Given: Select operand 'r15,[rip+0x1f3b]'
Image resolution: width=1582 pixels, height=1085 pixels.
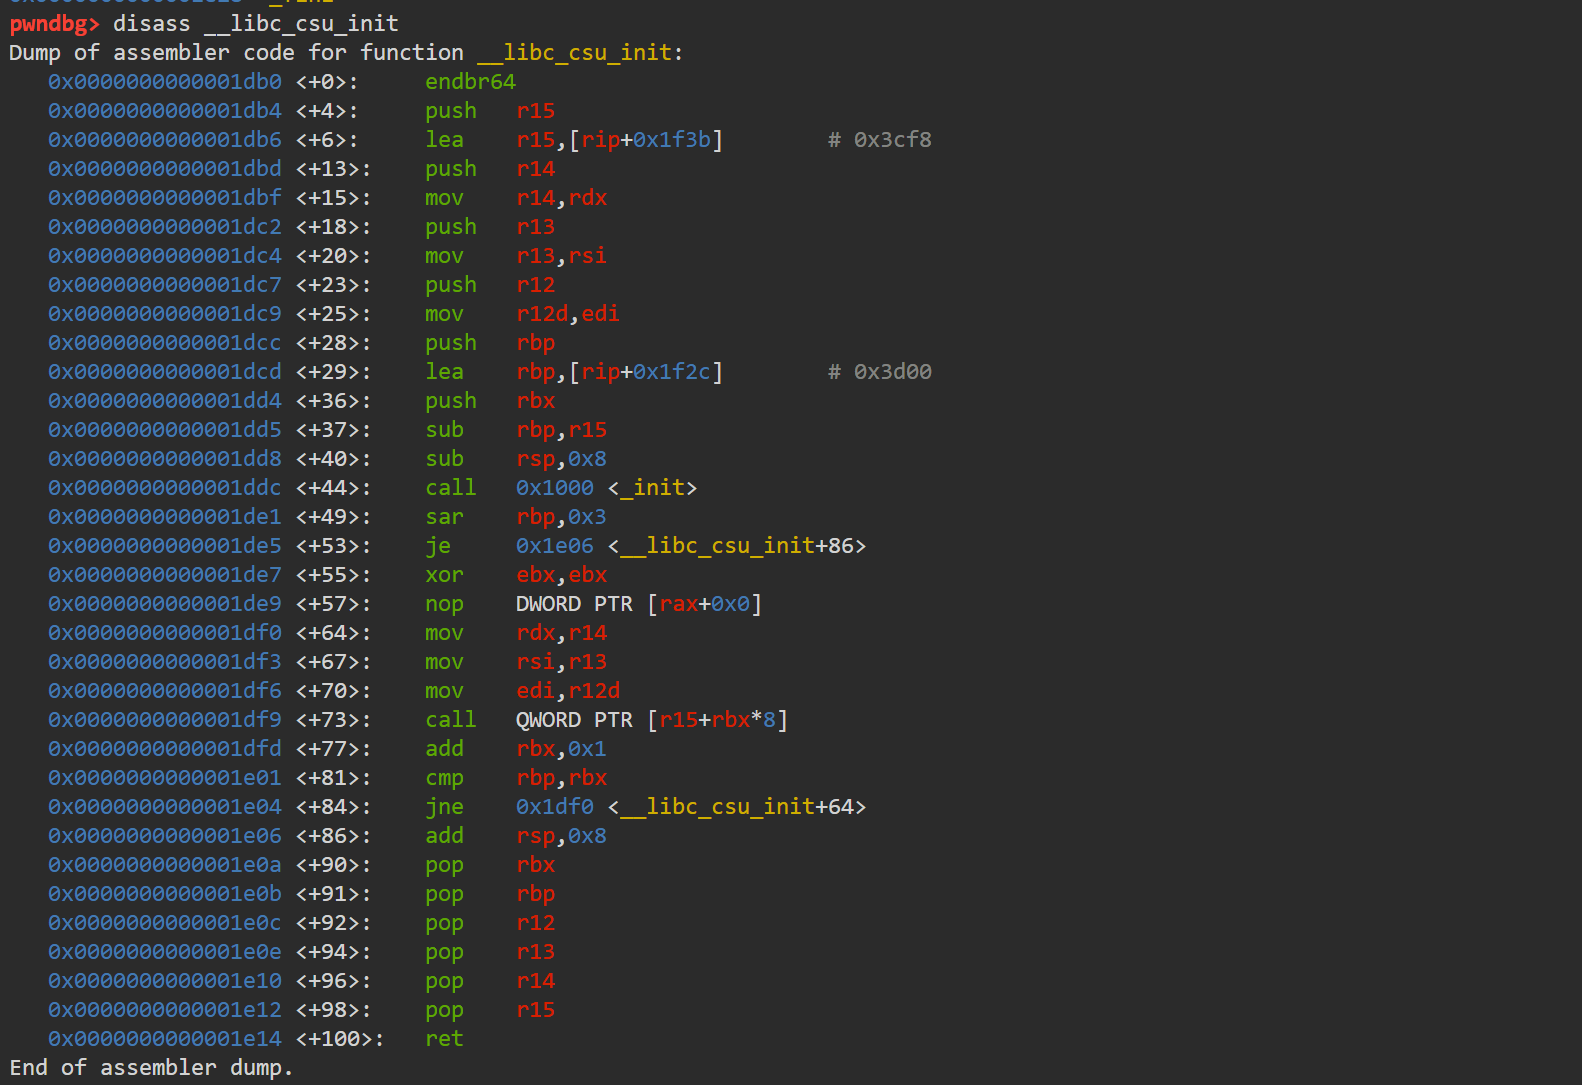Looking at the screenshot, I should [x=620, y=139].
